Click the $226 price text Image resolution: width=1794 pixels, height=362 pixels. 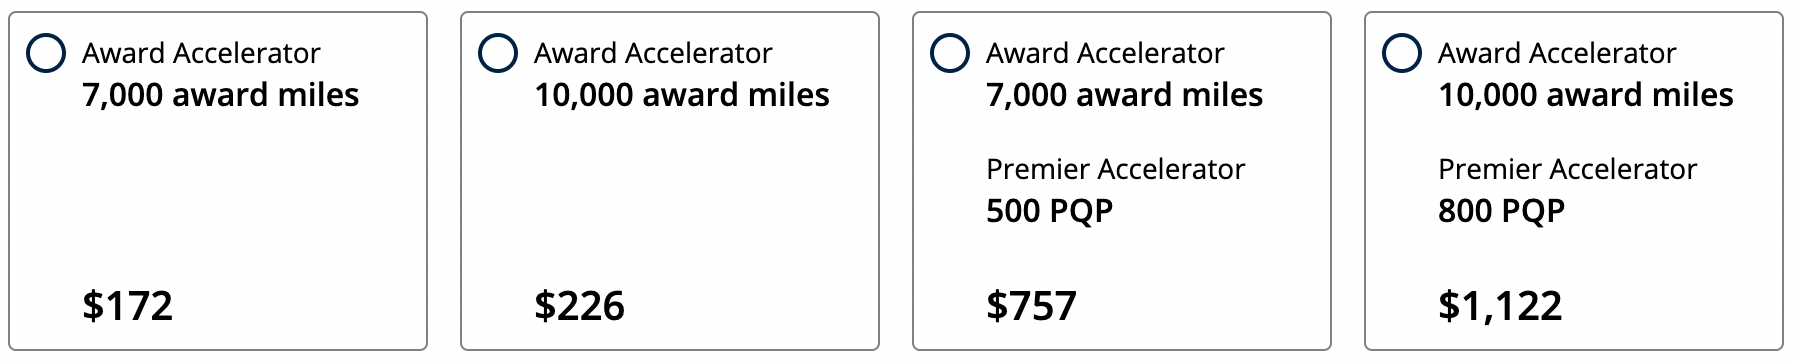point(579,305)
